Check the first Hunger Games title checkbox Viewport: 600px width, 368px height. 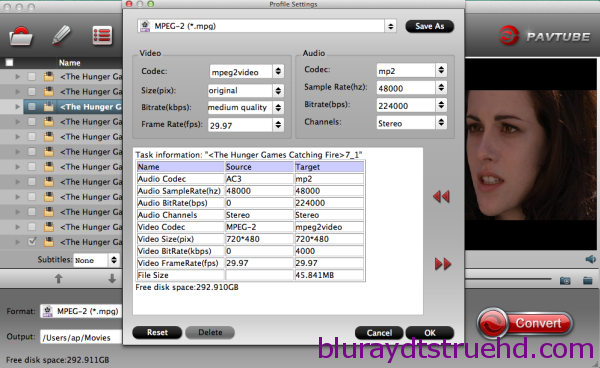[32, 77]
